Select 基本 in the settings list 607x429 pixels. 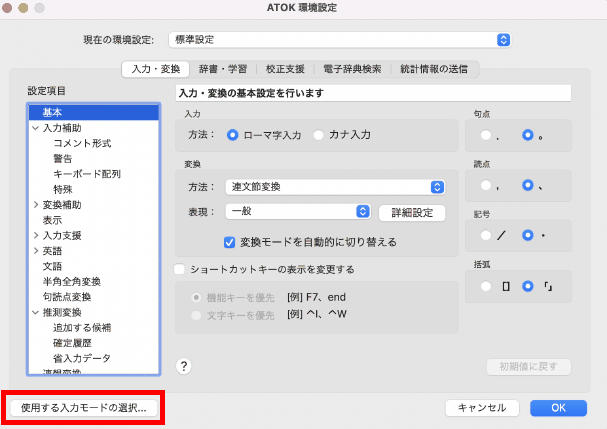coord(93,112)
